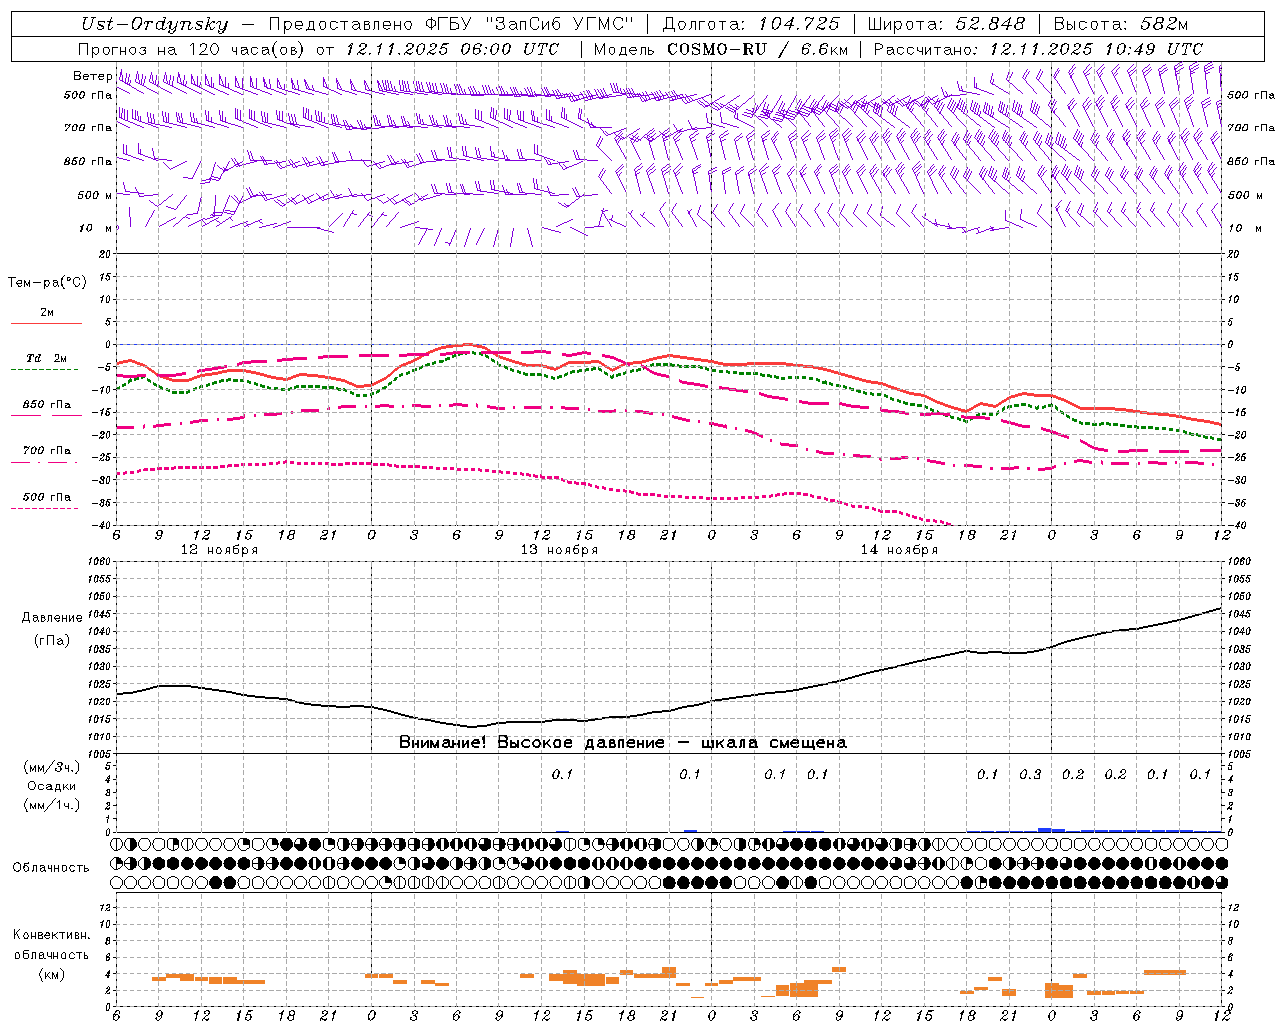1280x1024 pixels.
Task: Click the Ветер panel label
Action: coord(92,75)
